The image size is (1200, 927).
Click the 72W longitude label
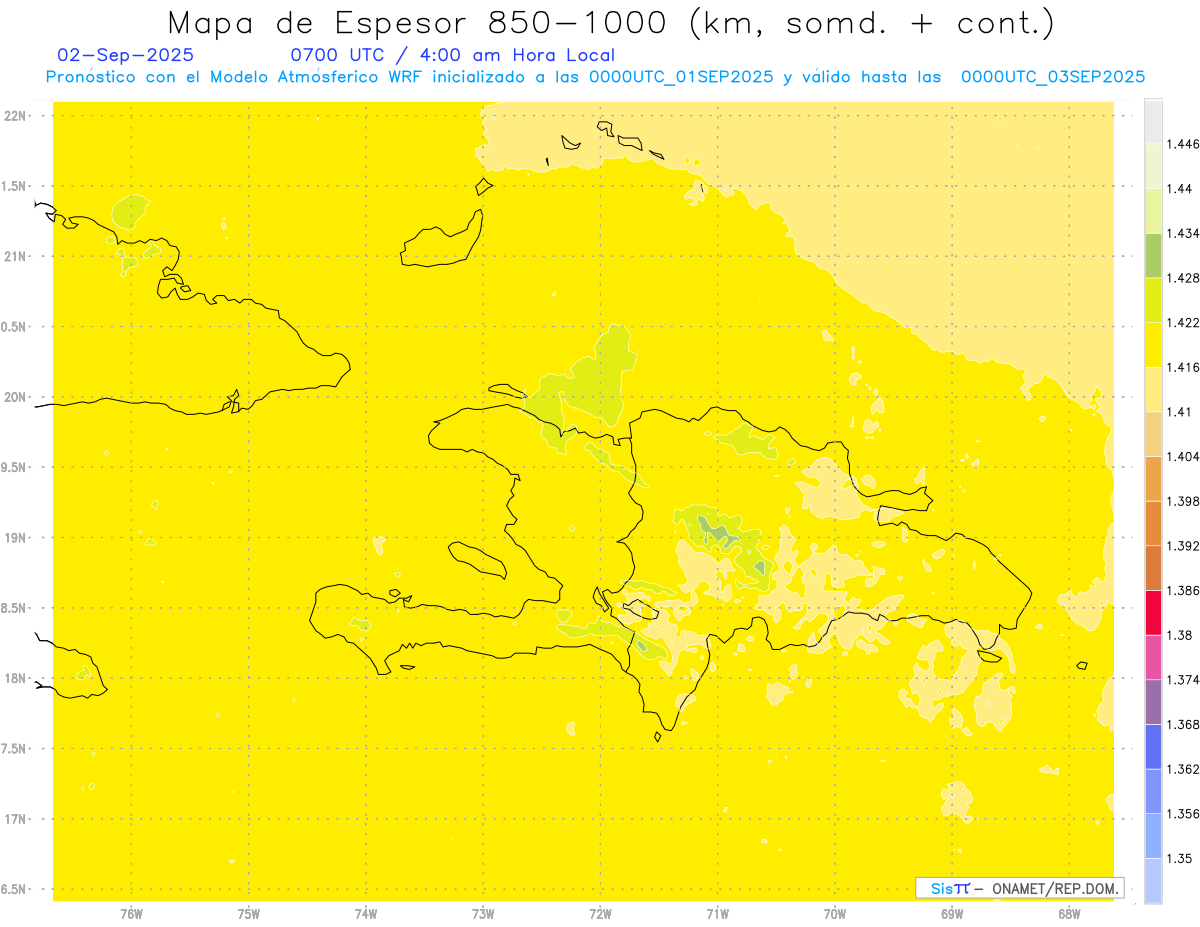point(600,914)
